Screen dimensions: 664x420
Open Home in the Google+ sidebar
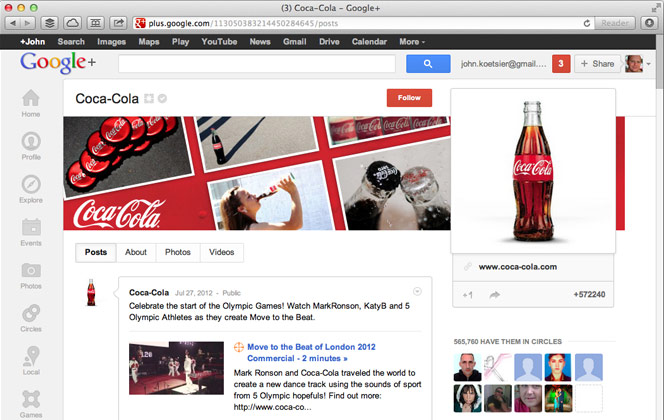31,103
